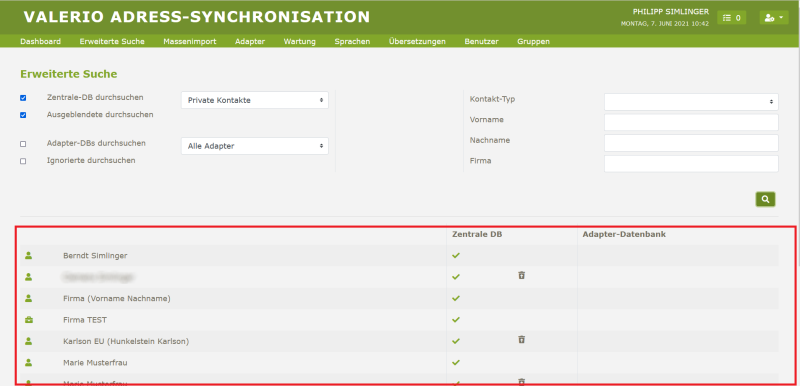Click green checkmark in Firma (Vorname Nachname) row
The width and height of the screenshot is (800, 386).
[456, 298]
